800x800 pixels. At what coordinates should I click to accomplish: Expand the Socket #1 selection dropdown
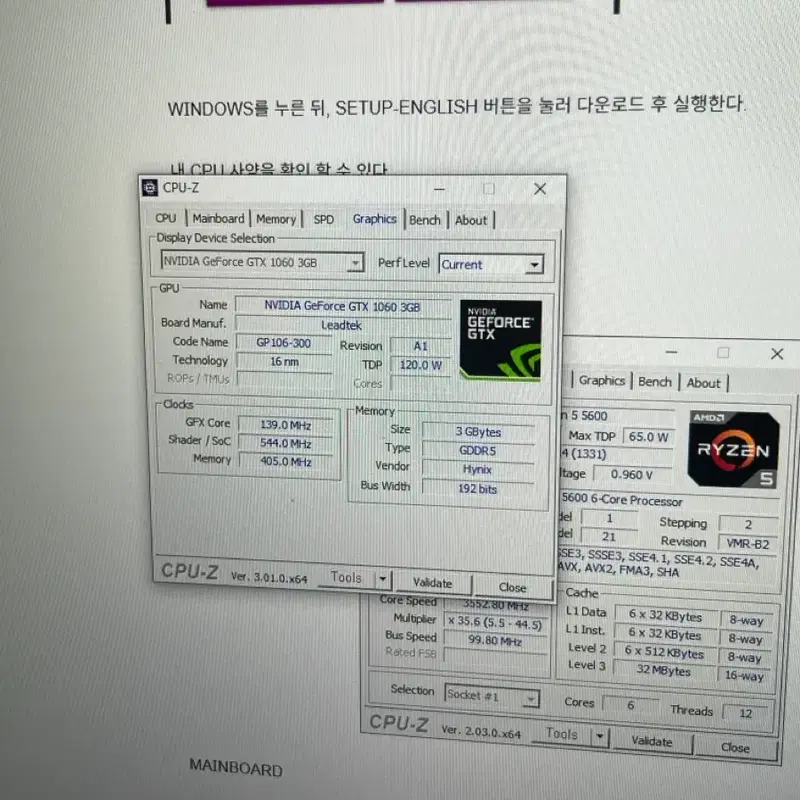pos(531,698)
